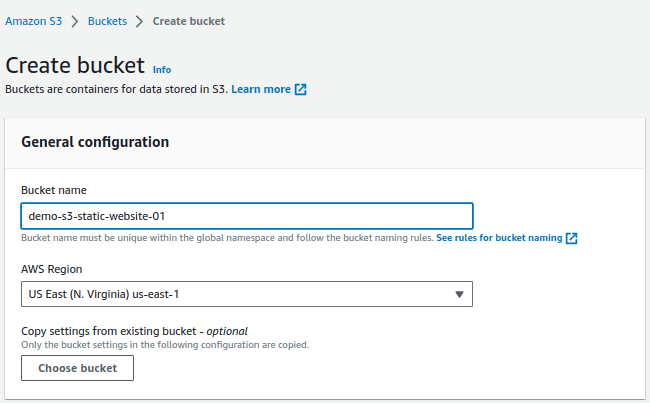650x403 pixels.
Task: Click the AWS Region field label
Action: pyautogui.click(x=52, y=269)
